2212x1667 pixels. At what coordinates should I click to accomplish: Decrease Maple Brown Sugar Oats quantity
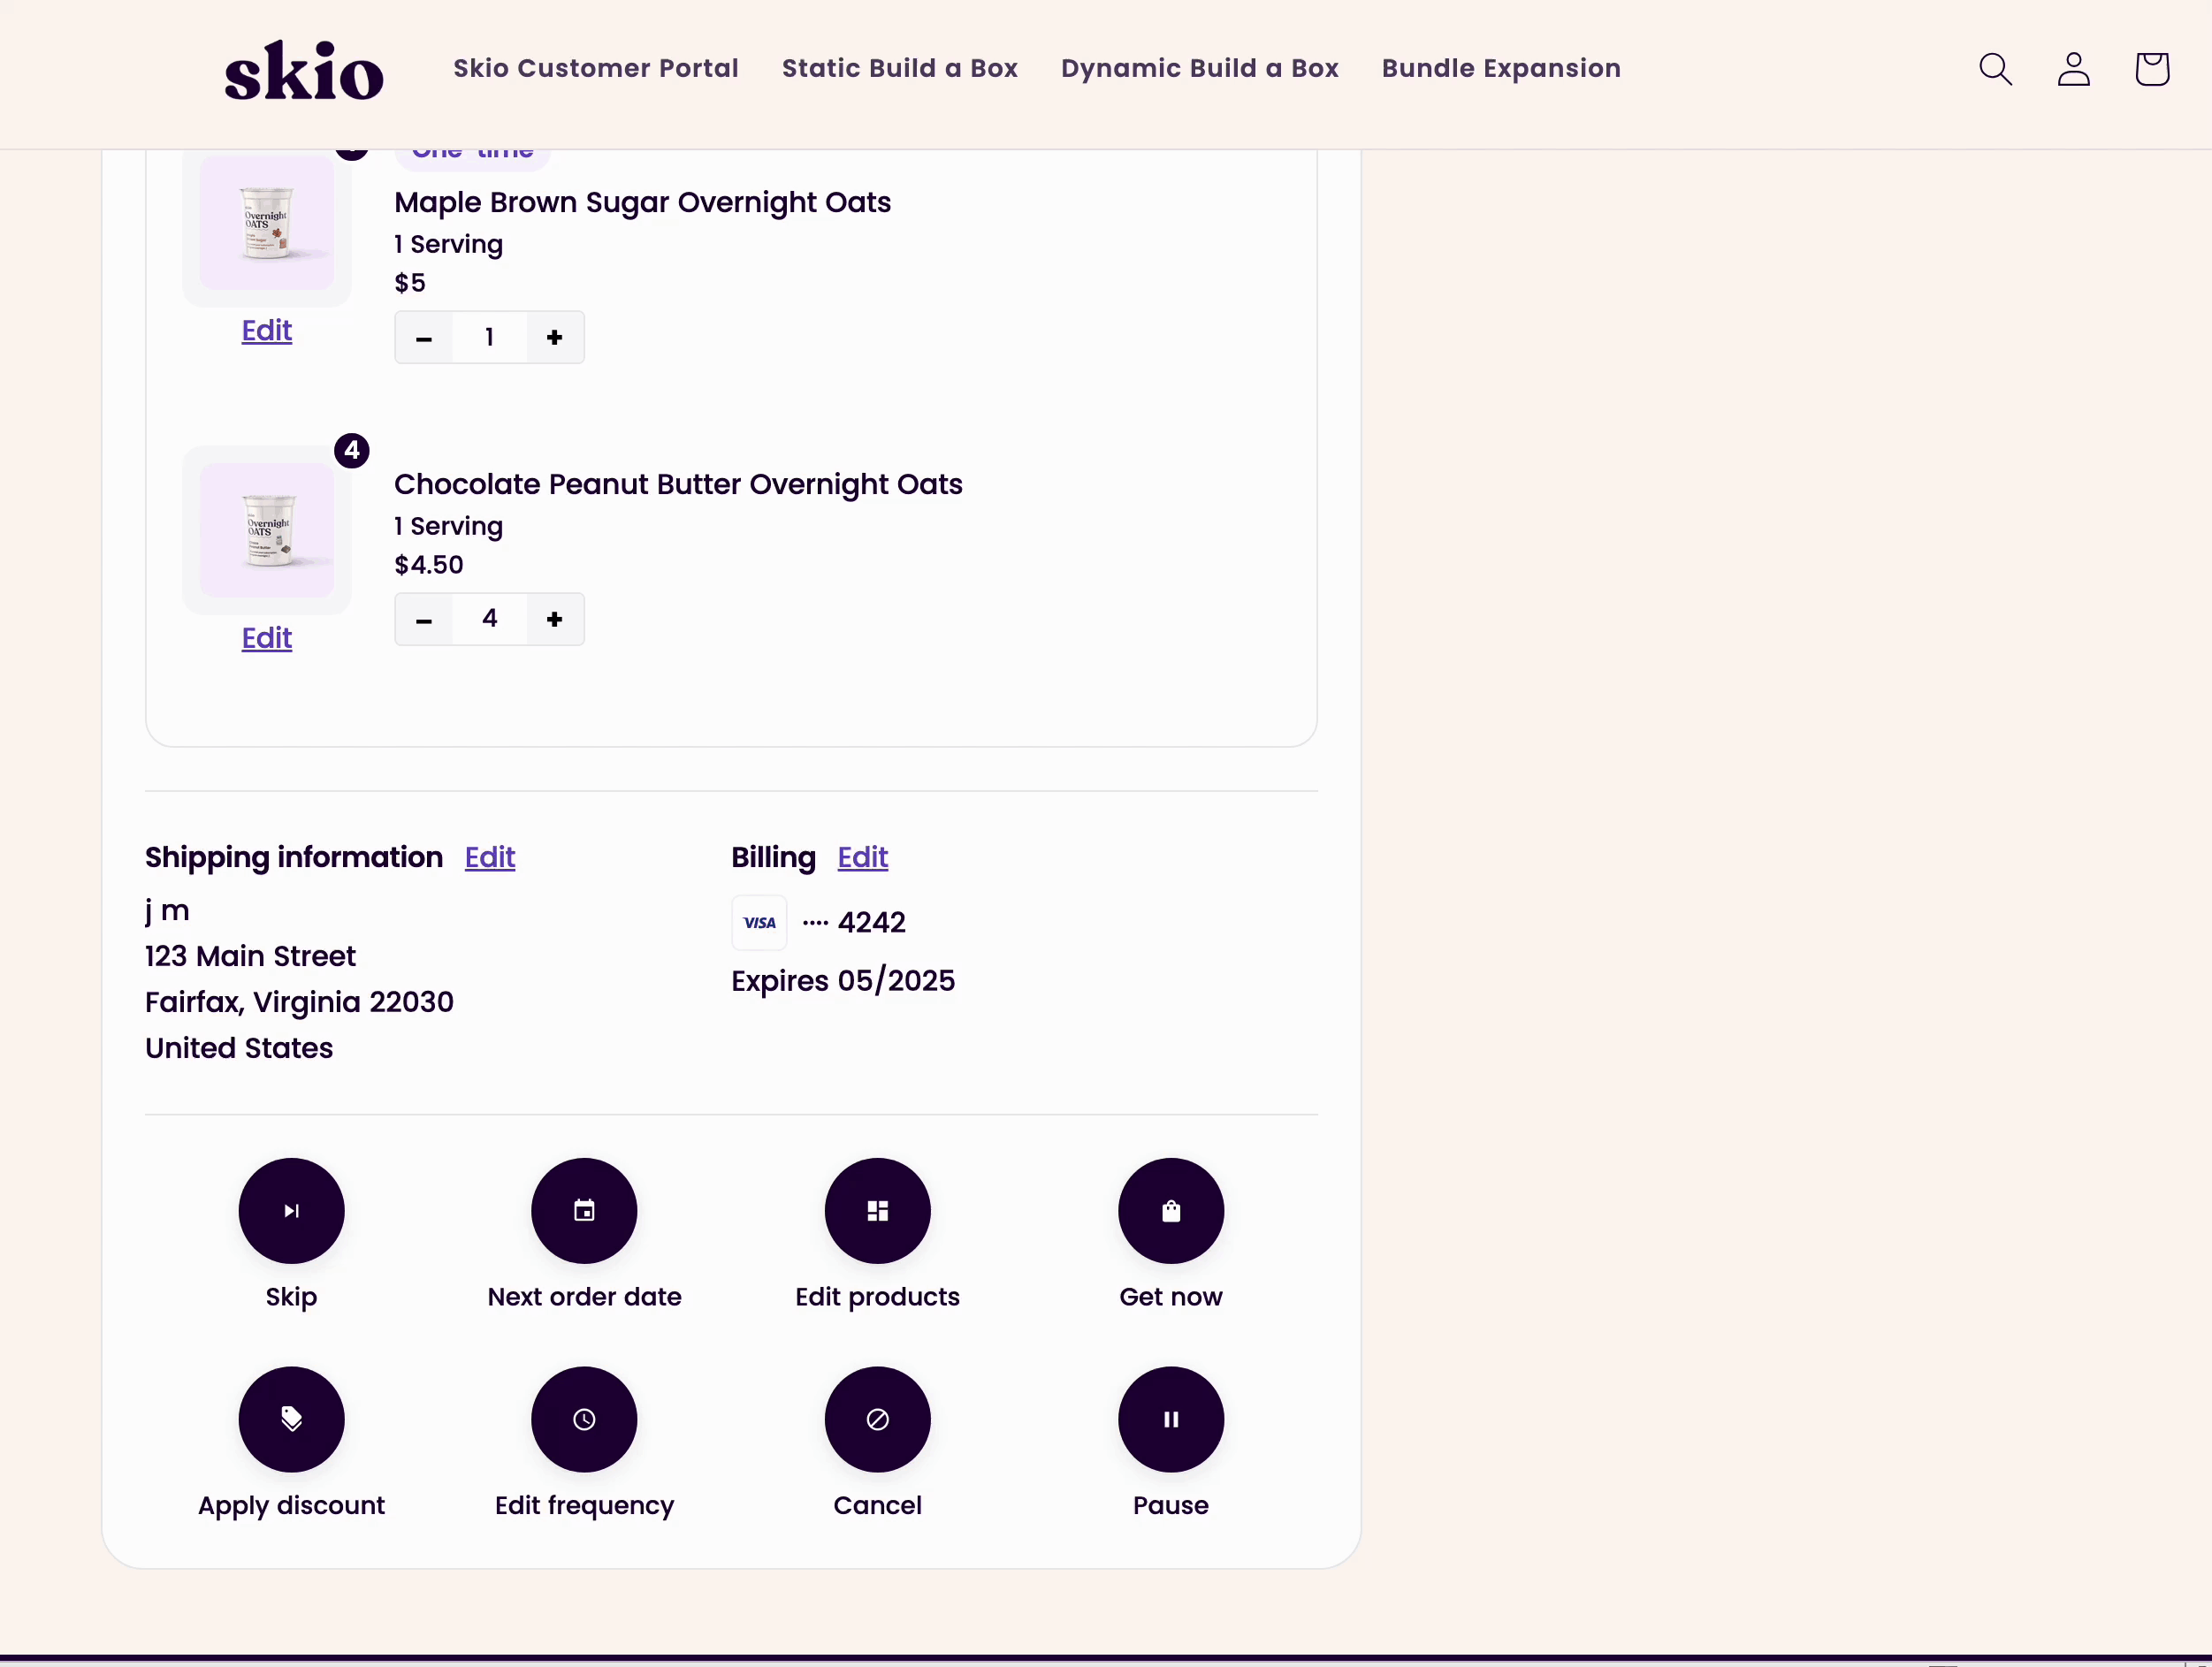[x=424, y=338]
